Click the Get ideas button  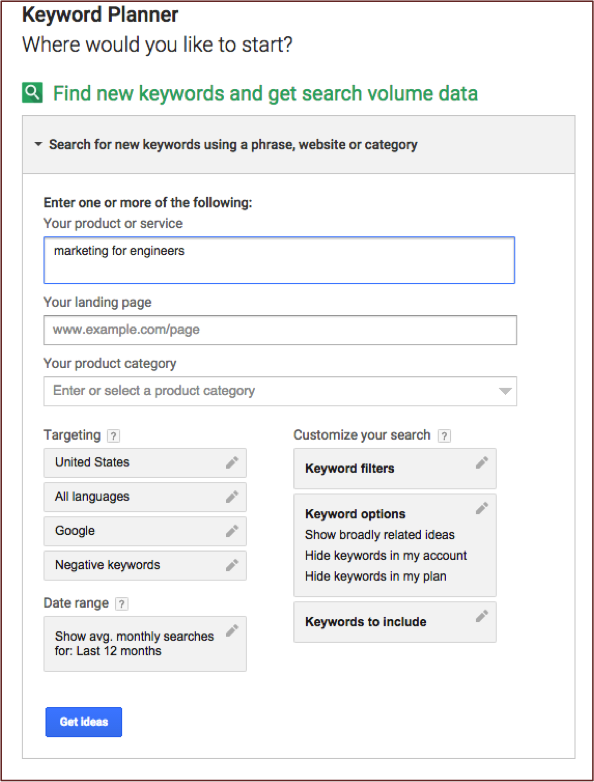pos(84,722)
